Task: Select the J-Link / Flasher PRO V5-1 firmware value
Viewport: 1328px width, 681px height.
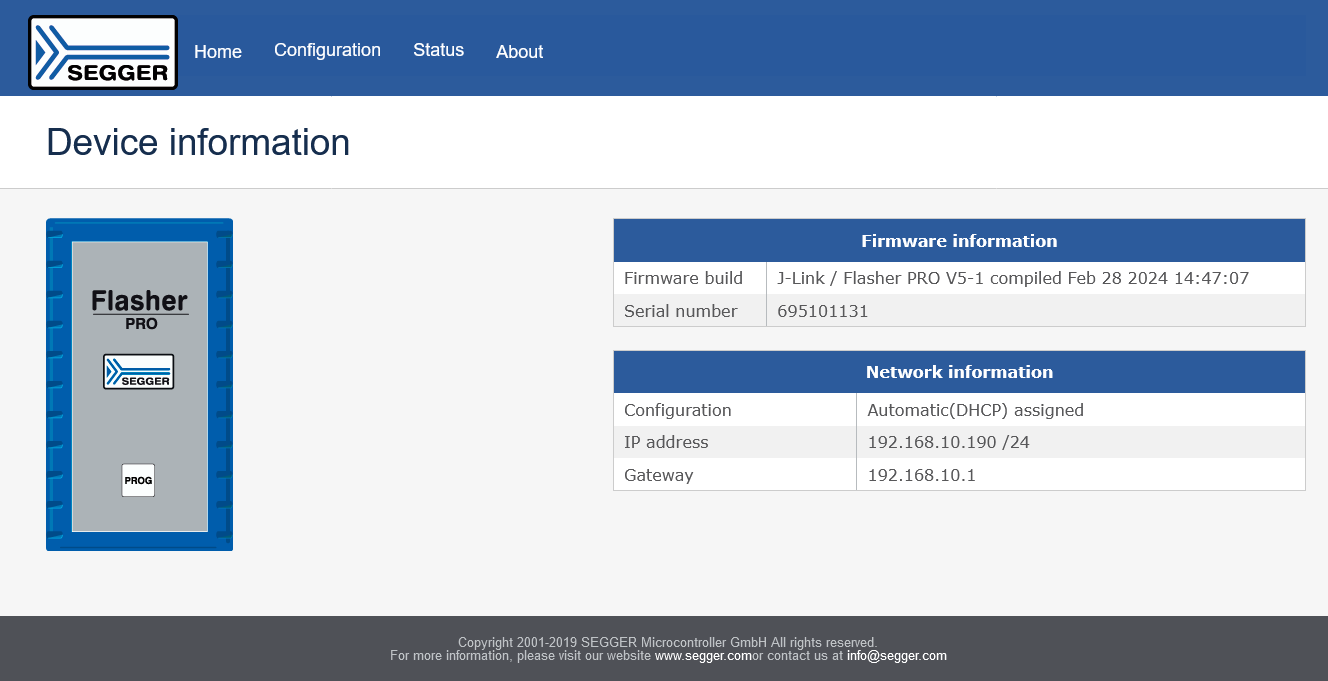Action: [x=1036, y=278]
